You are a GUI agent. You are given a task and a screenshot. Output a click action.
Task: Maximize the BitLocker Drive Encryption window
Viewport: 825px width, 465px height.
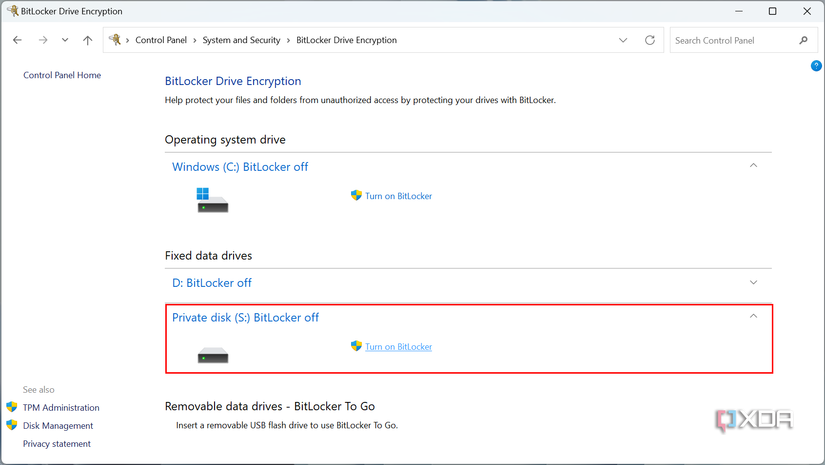tap(772, 11)
